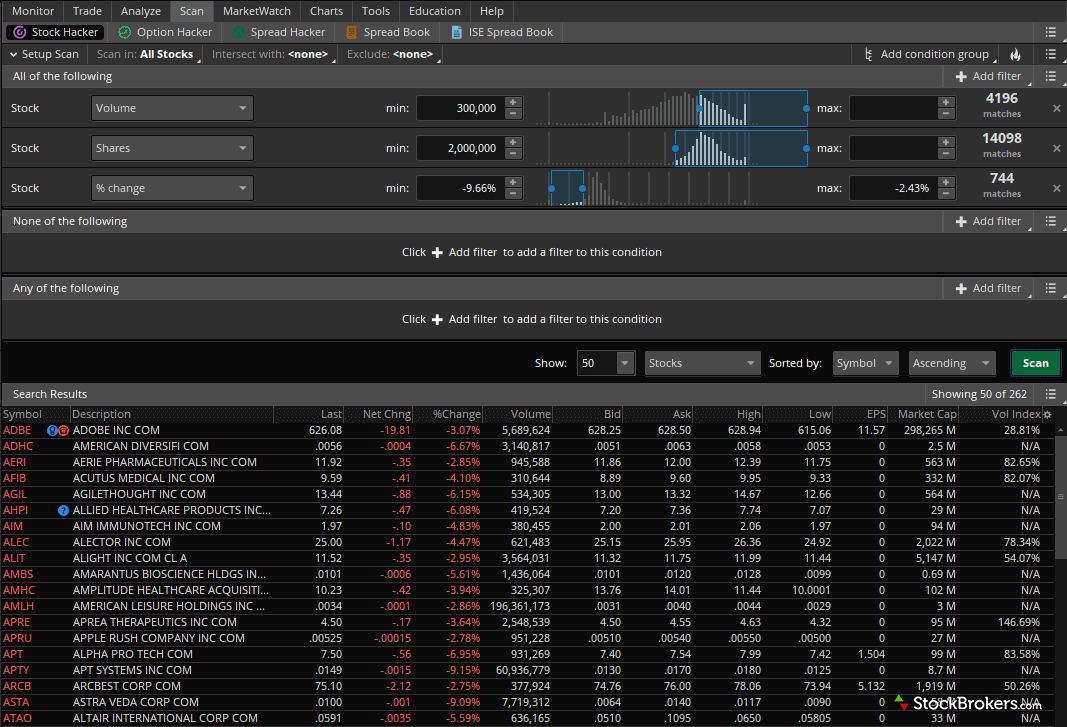
Task: Remove the Volume filter with its X icon
Action: 1056,108
